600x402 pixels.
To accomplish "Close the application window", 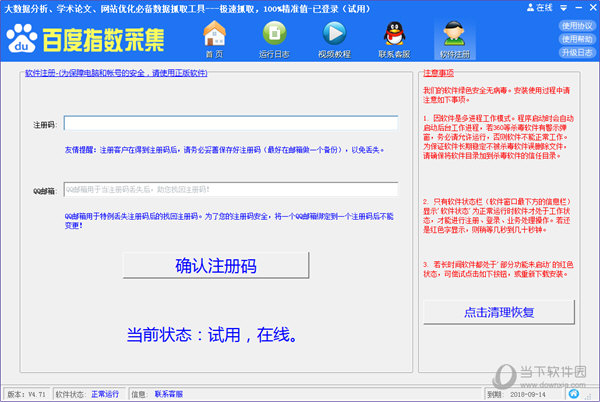I will tap(593, 8).
